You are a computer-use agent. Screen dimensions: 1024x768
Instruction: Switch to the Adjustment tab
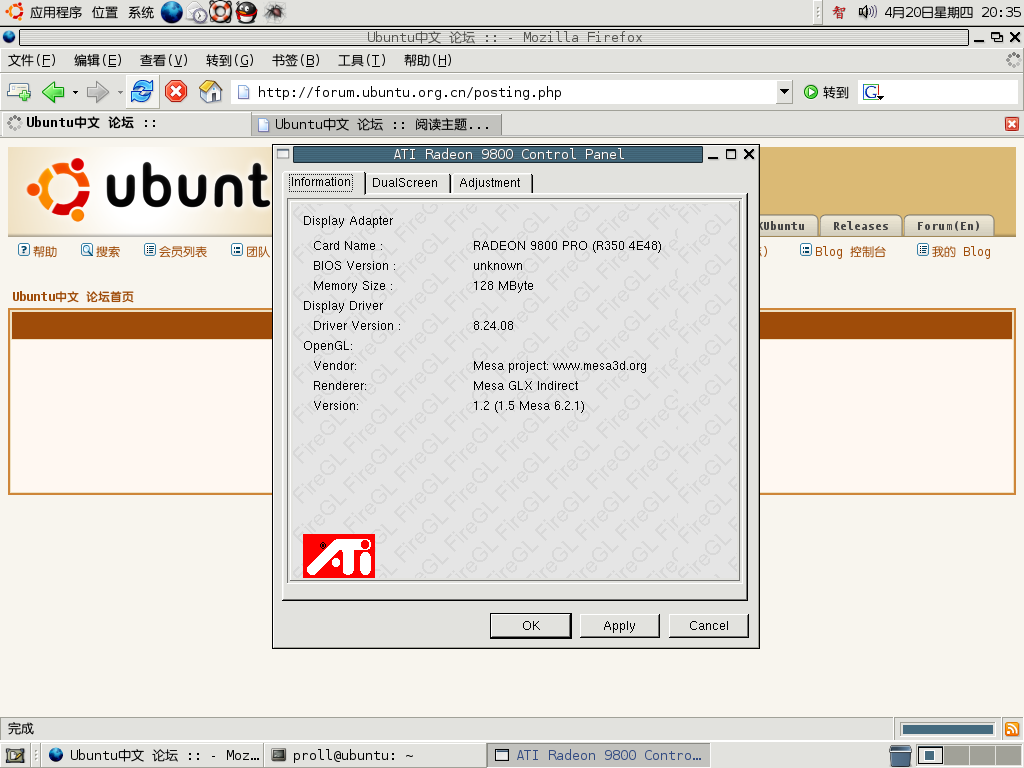(x=490, y=183)
